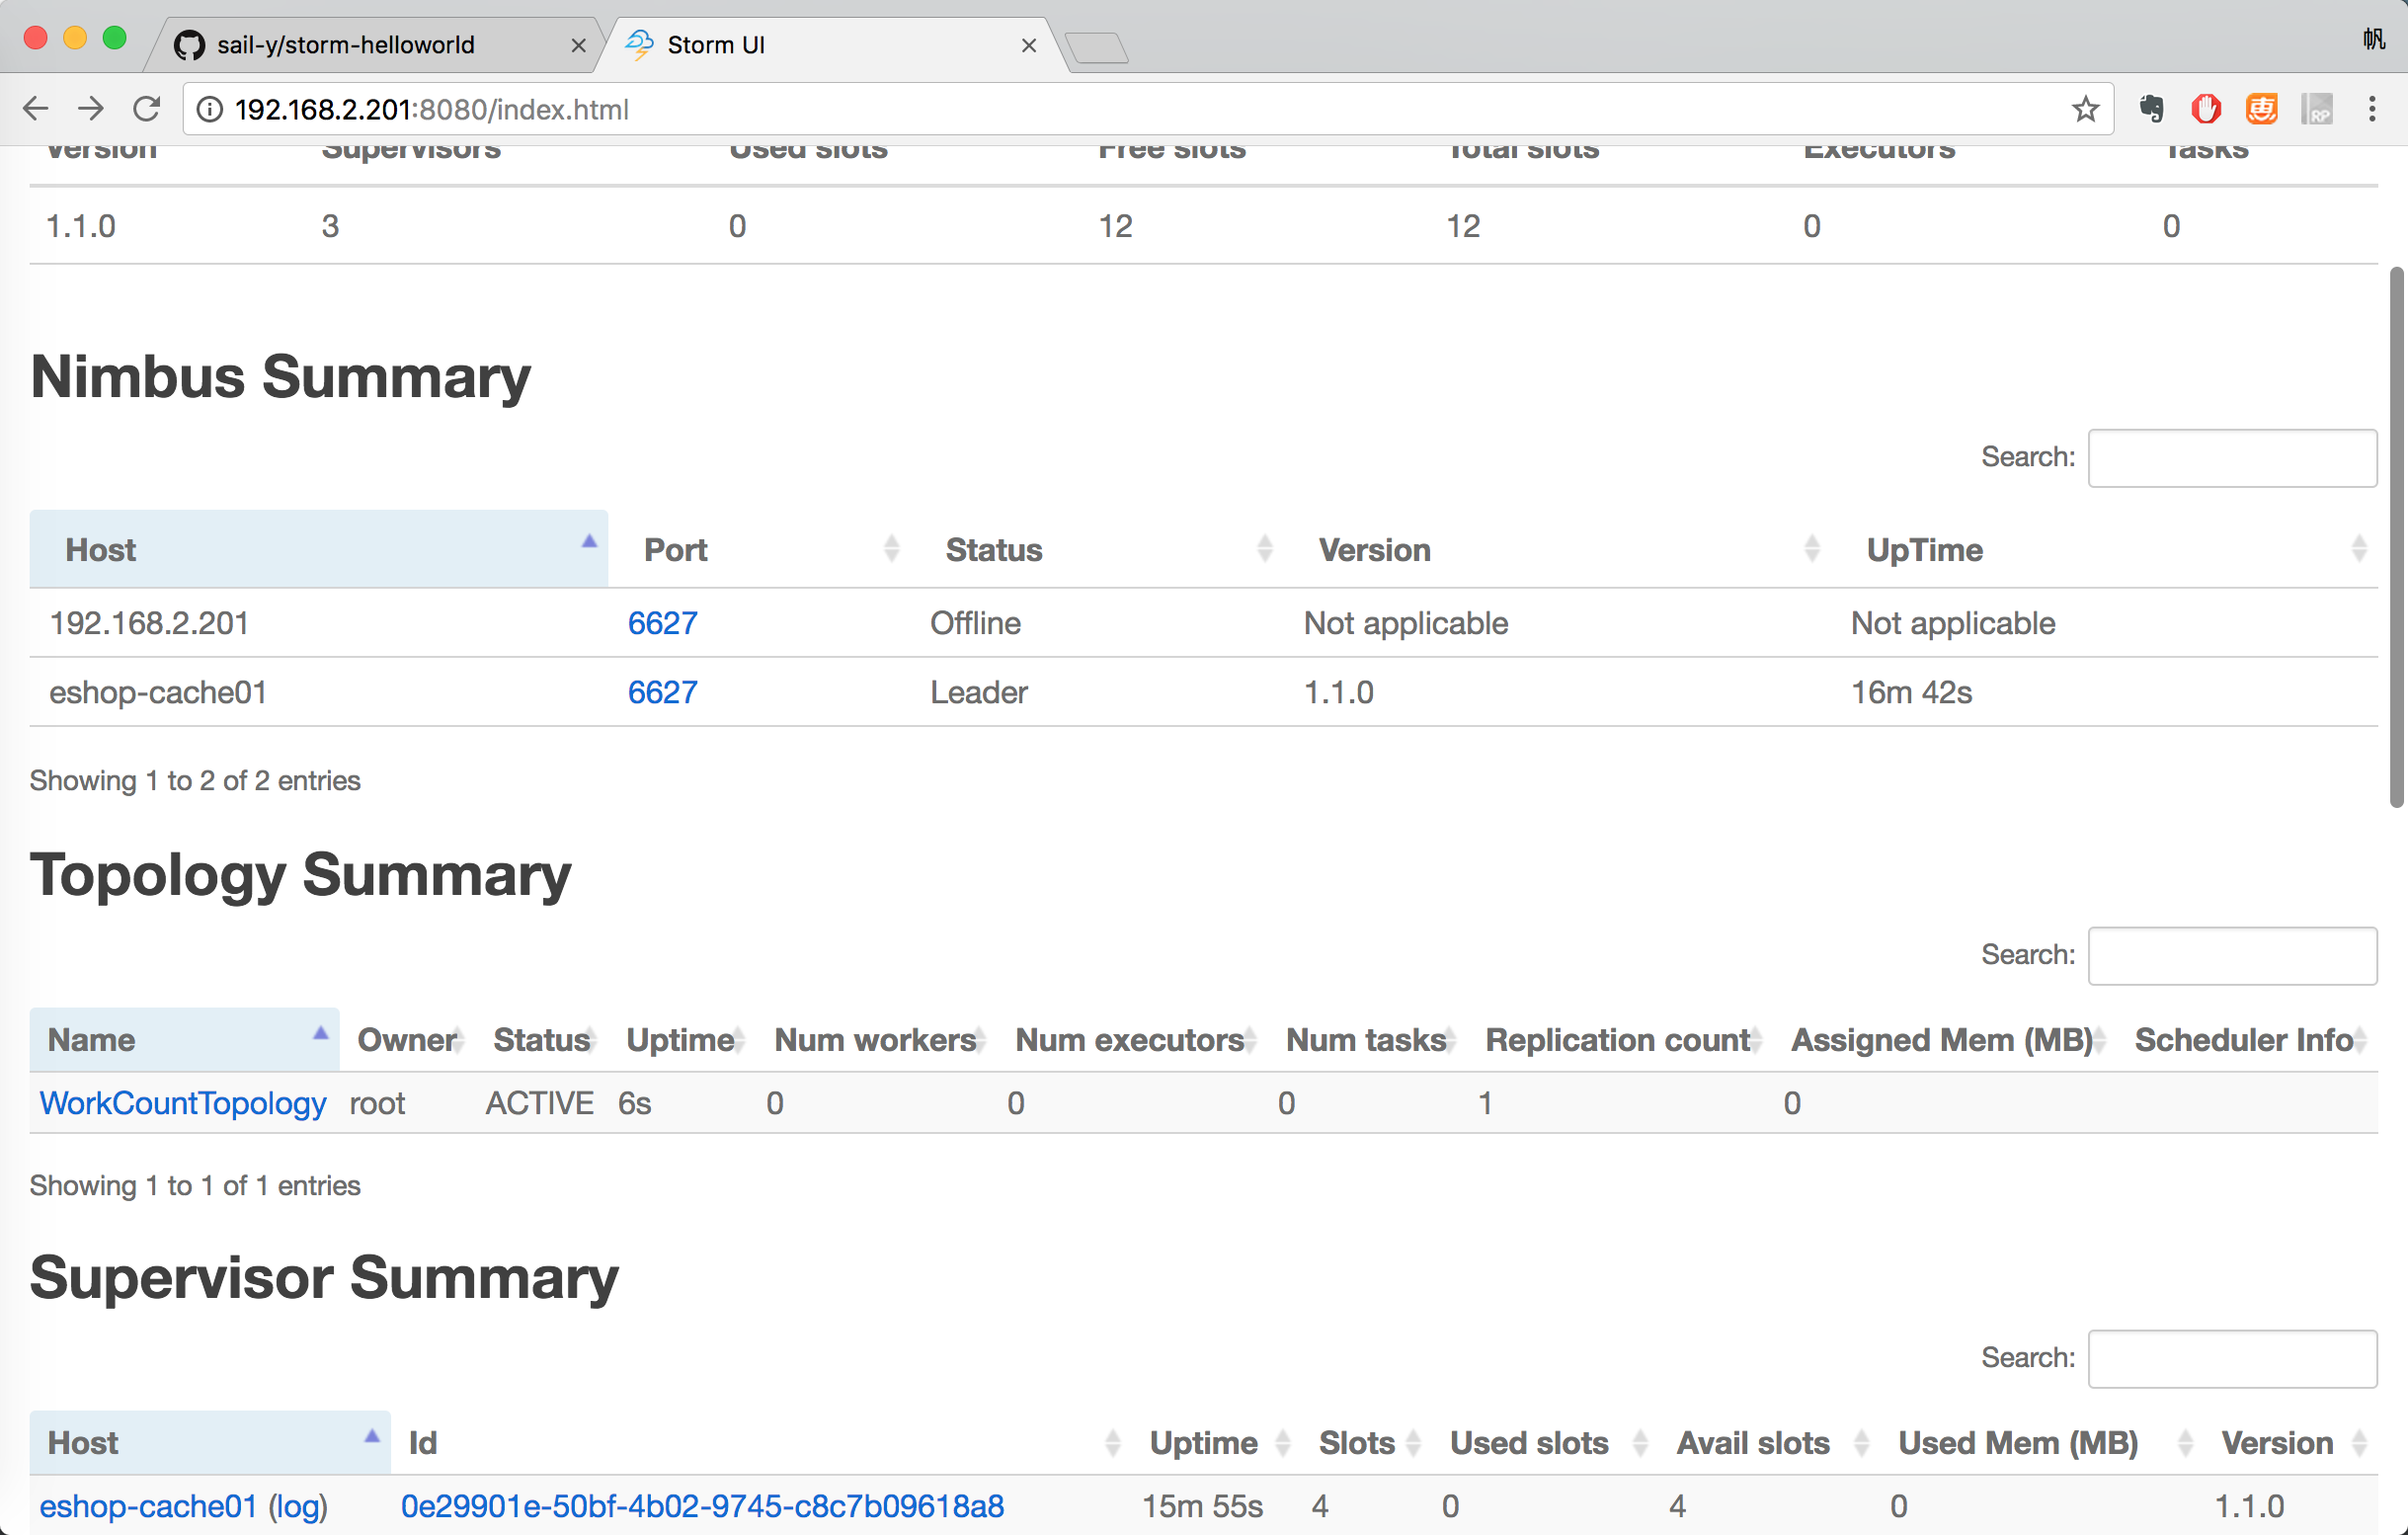This screenshot has width=2408, height=1535.
Task: Bookmark this page with star icon
Action: point(2085,109)
